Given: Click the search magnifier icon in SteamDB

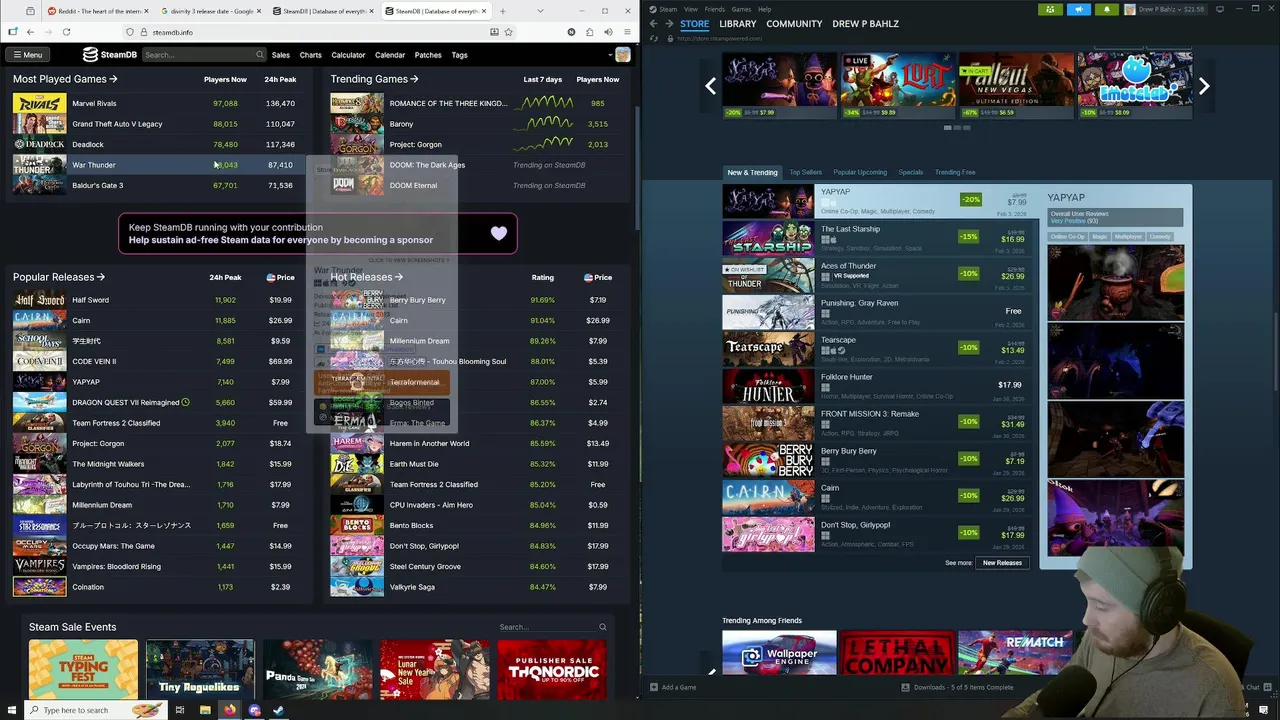Looking at the screenshot, I should 260,55.
